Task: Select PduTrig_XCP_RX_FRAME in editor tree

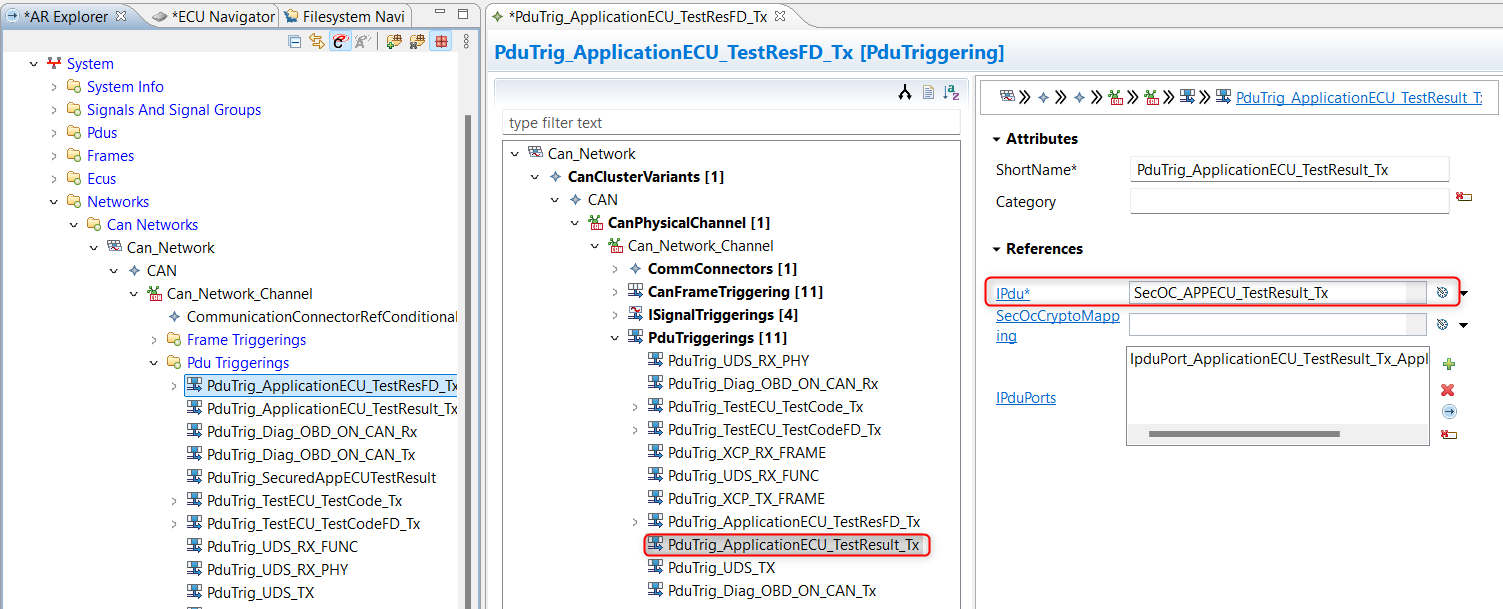Action: pos(747,453)
